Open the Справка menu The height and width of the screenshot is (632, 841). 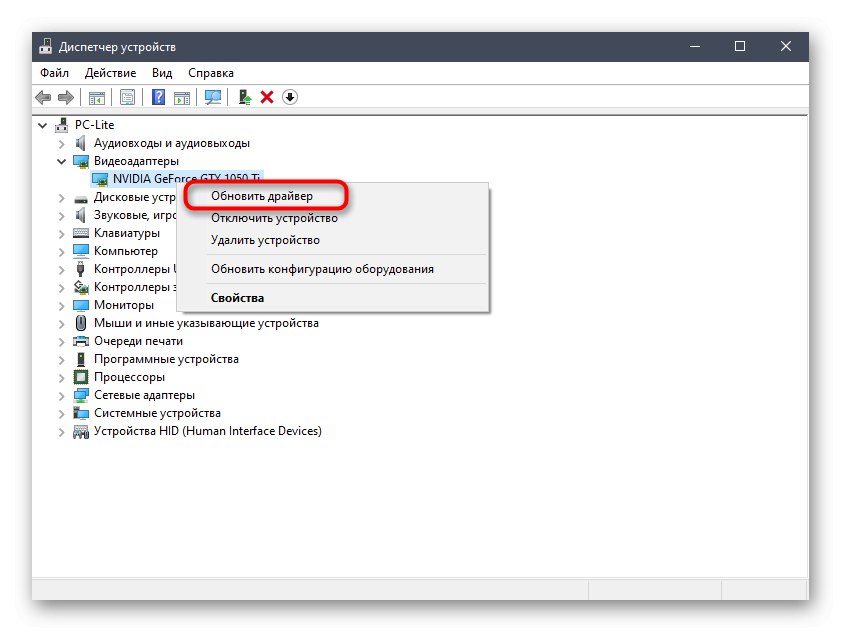coord(211,73)
